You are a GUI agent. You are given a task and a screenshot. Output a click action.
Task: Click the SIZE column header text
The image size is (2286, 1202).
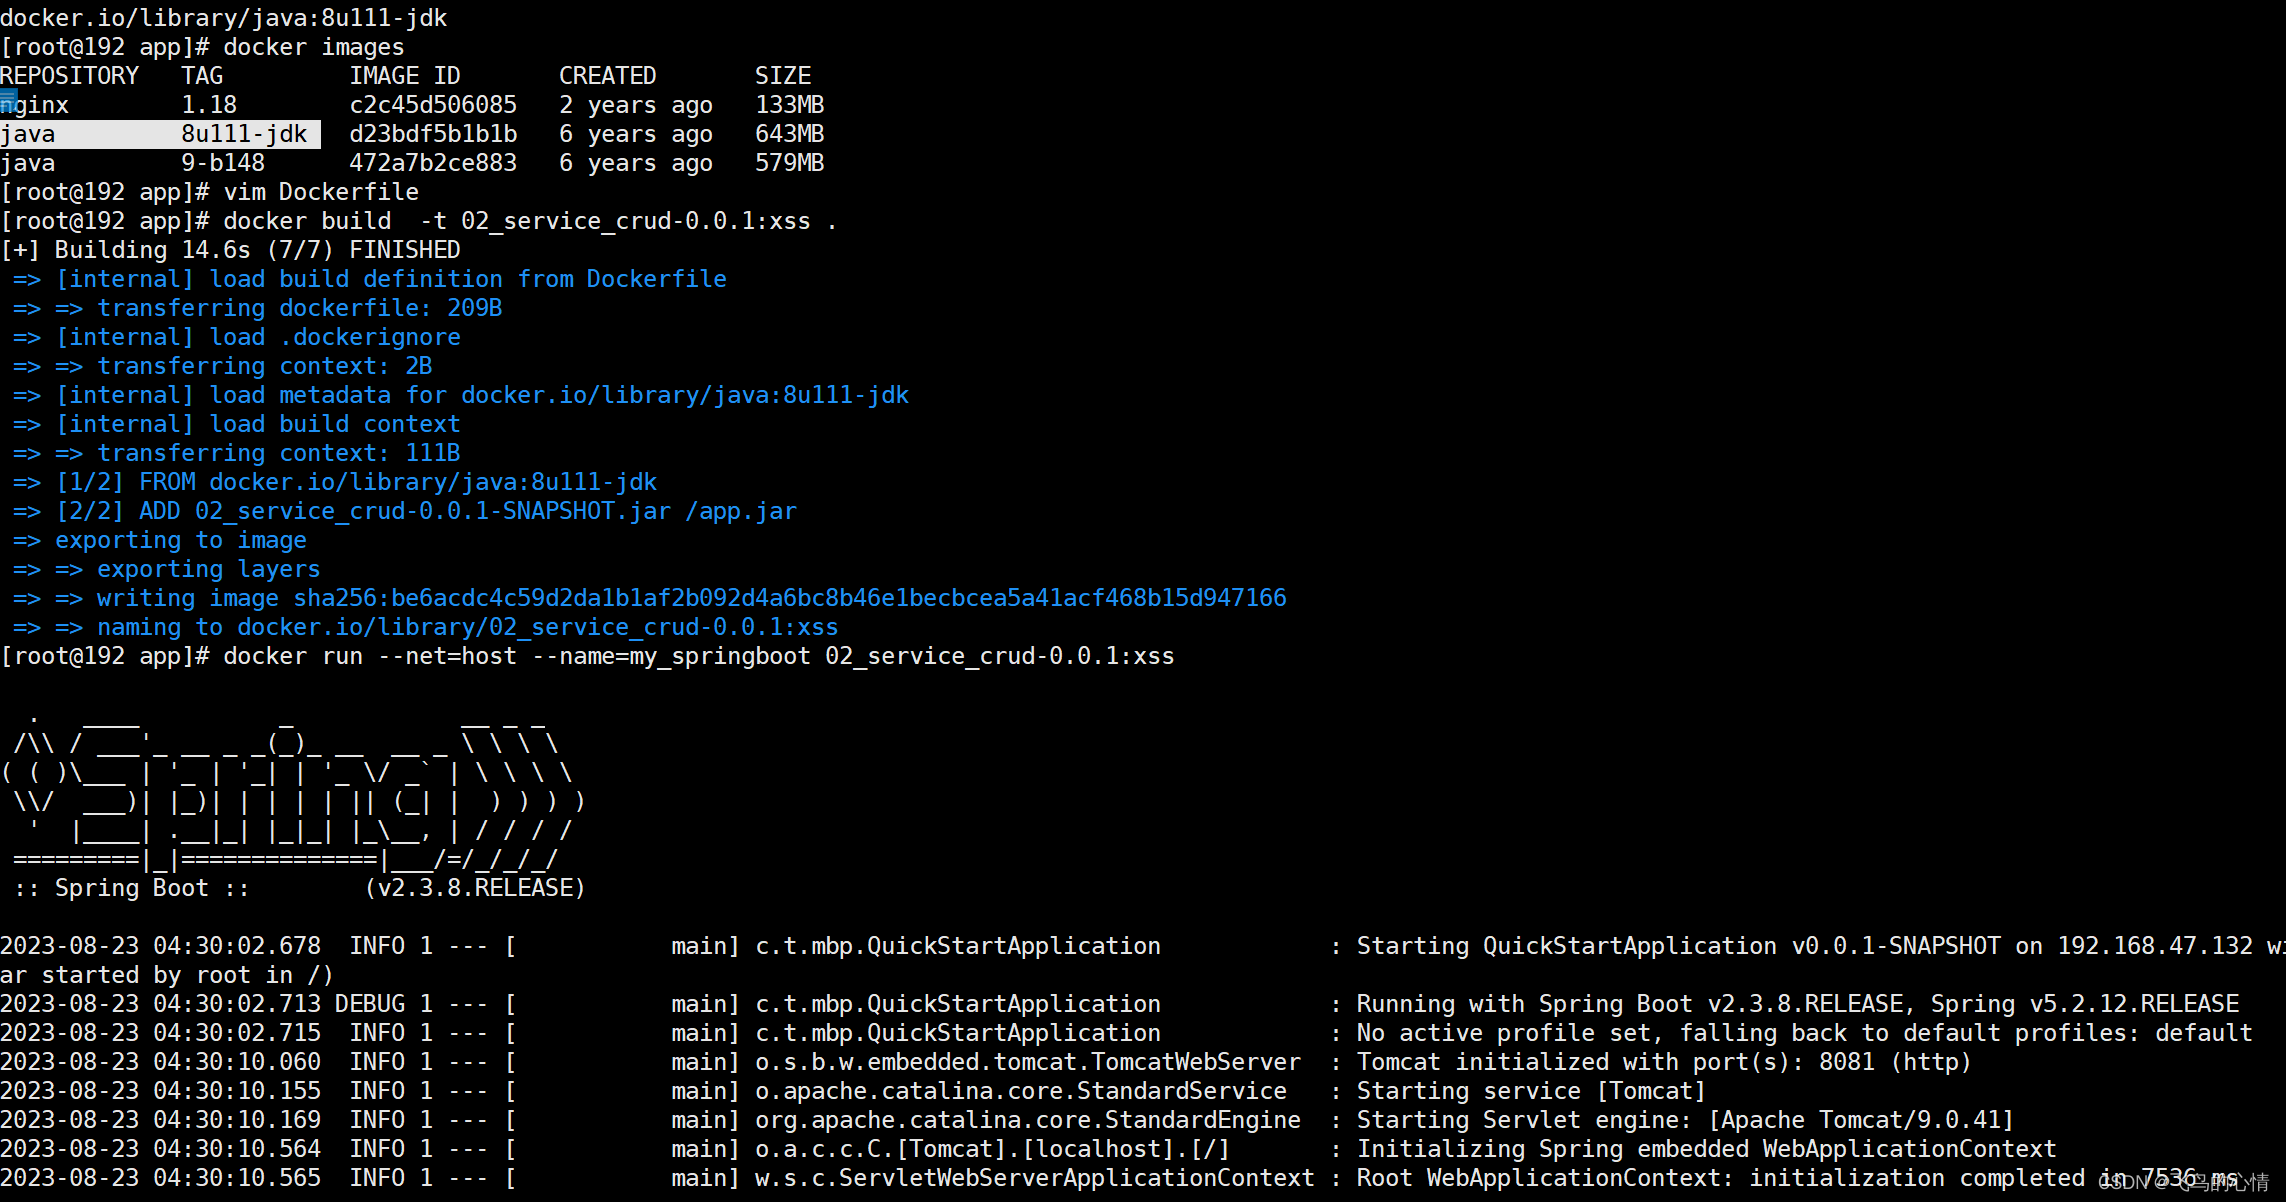click(782, 76)
